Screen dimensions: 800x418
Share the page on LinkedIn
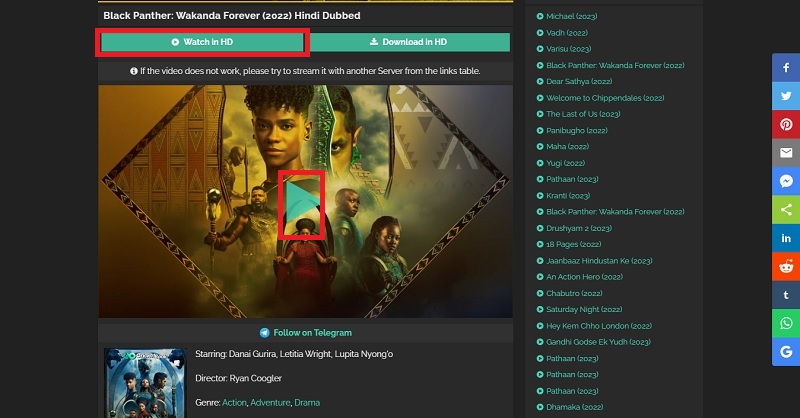click(x=786, y=238)
